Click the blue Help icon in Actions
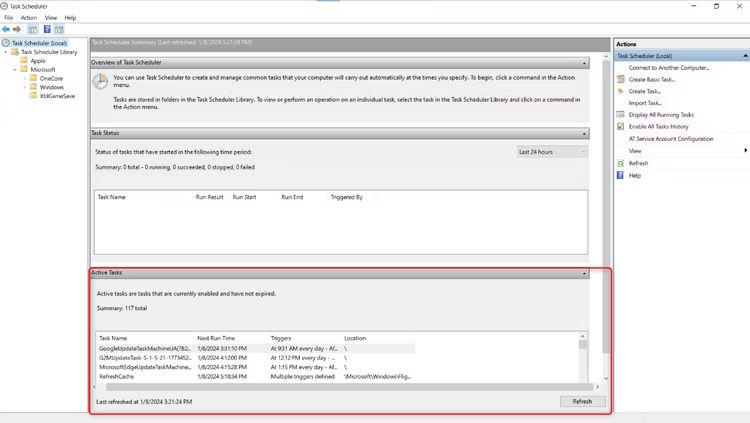The width and height of the screenshot is (750, 423). [x=620, y=175]
